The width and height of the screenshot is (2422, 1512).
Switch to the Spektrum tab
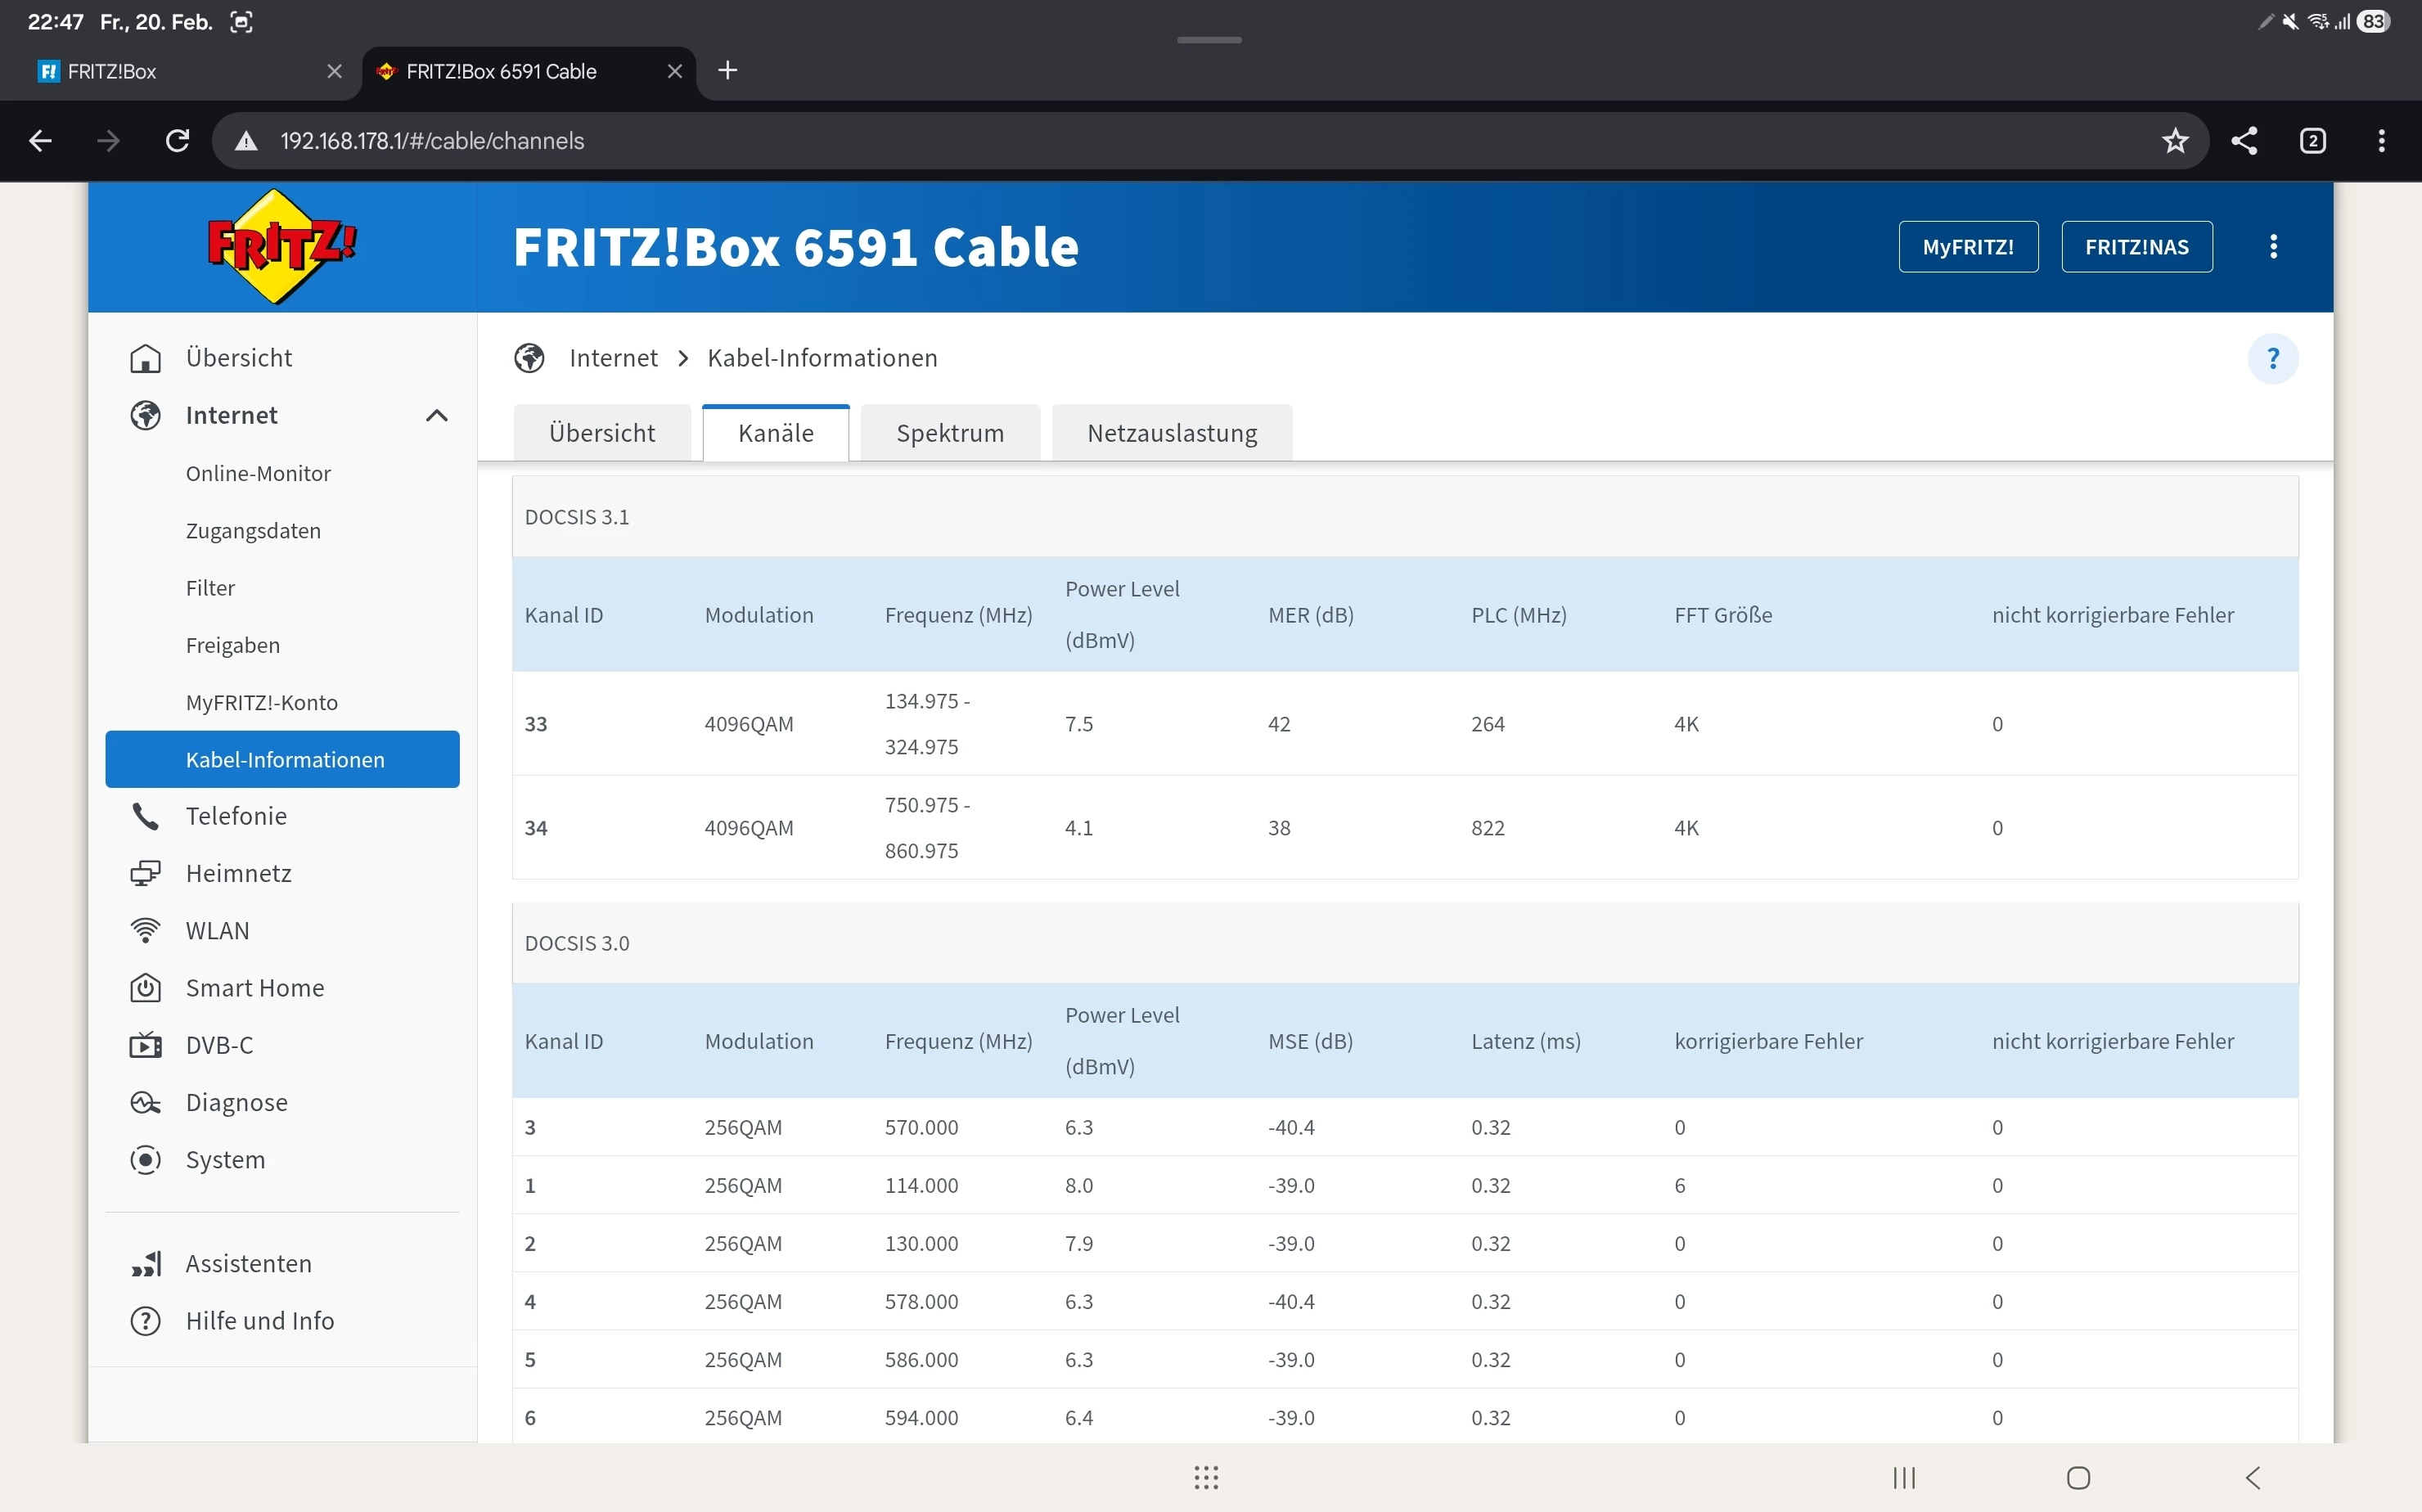coord(949,433)
